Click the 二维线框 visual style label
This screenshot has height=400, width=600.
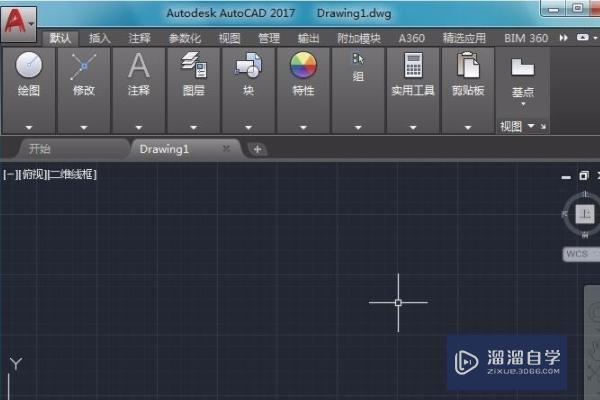pos(73,175)
